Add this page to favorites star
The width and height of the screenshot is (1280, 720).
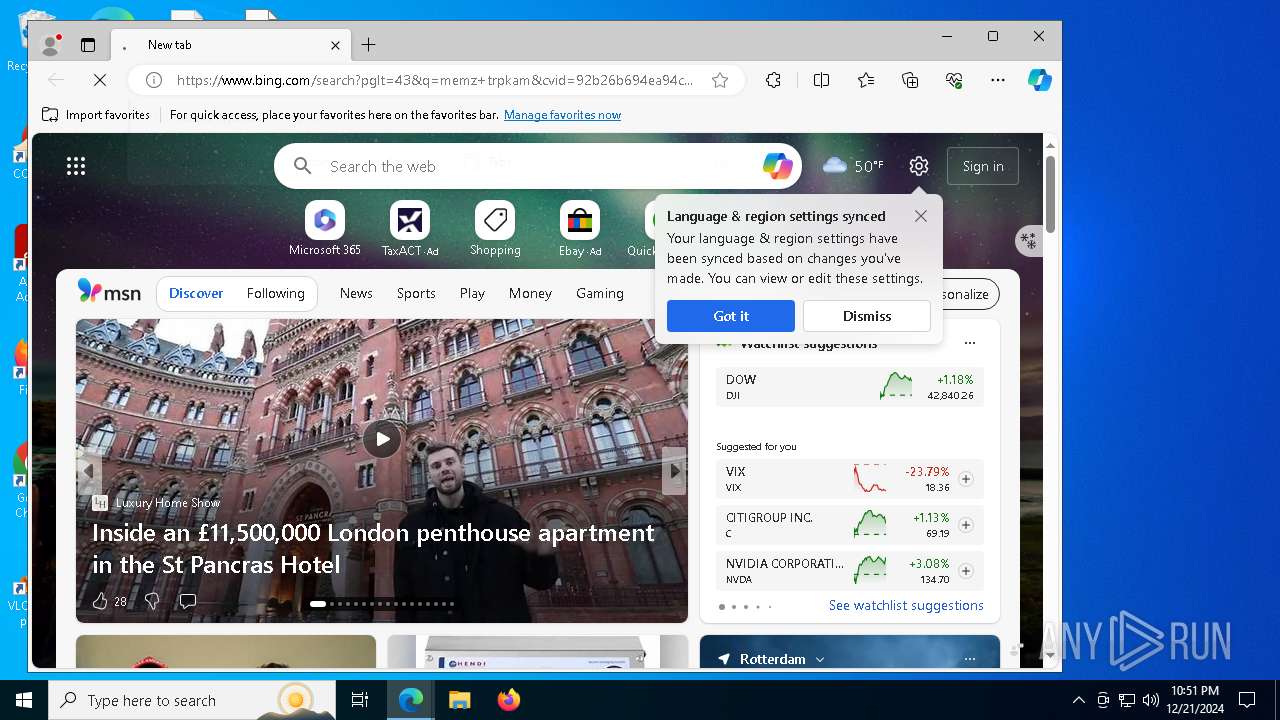[x=720, y=80]
